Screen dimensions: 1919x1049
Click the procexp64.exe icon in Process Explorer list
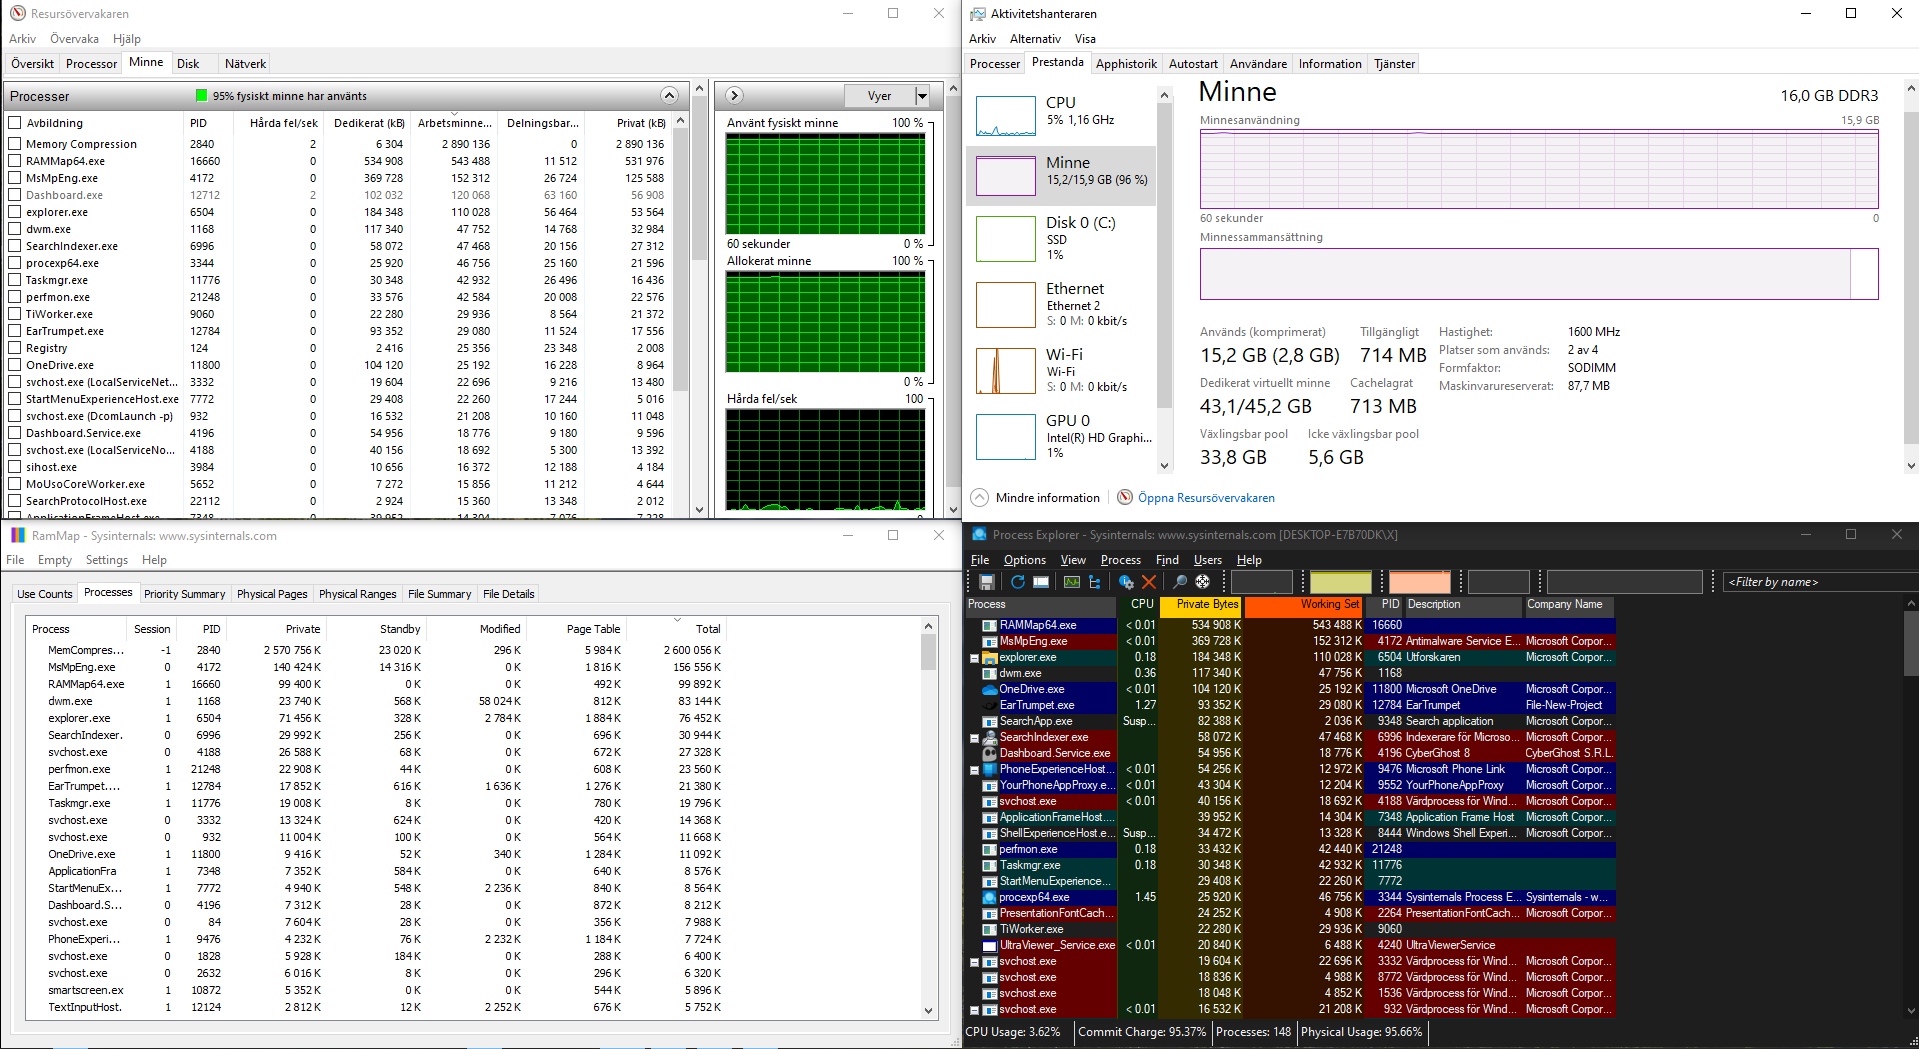click(990, 897)
